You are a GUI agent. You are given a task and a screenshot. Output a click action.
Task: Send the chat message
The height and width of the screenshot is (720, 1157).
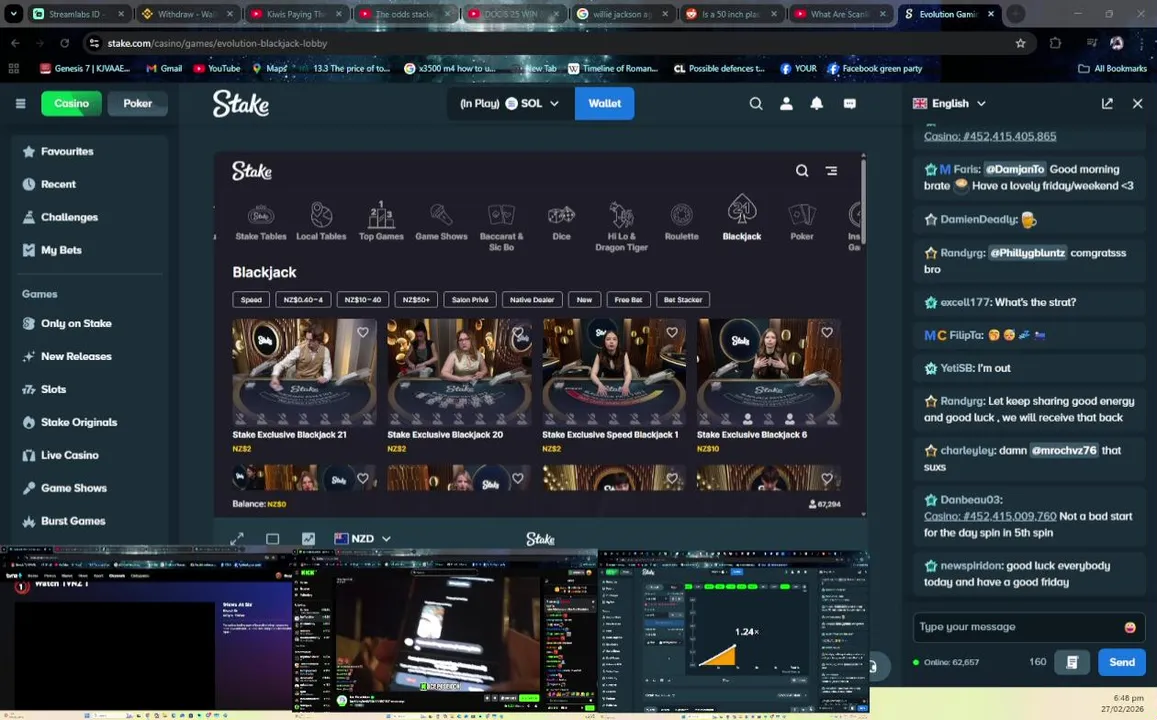point(1122,662)
